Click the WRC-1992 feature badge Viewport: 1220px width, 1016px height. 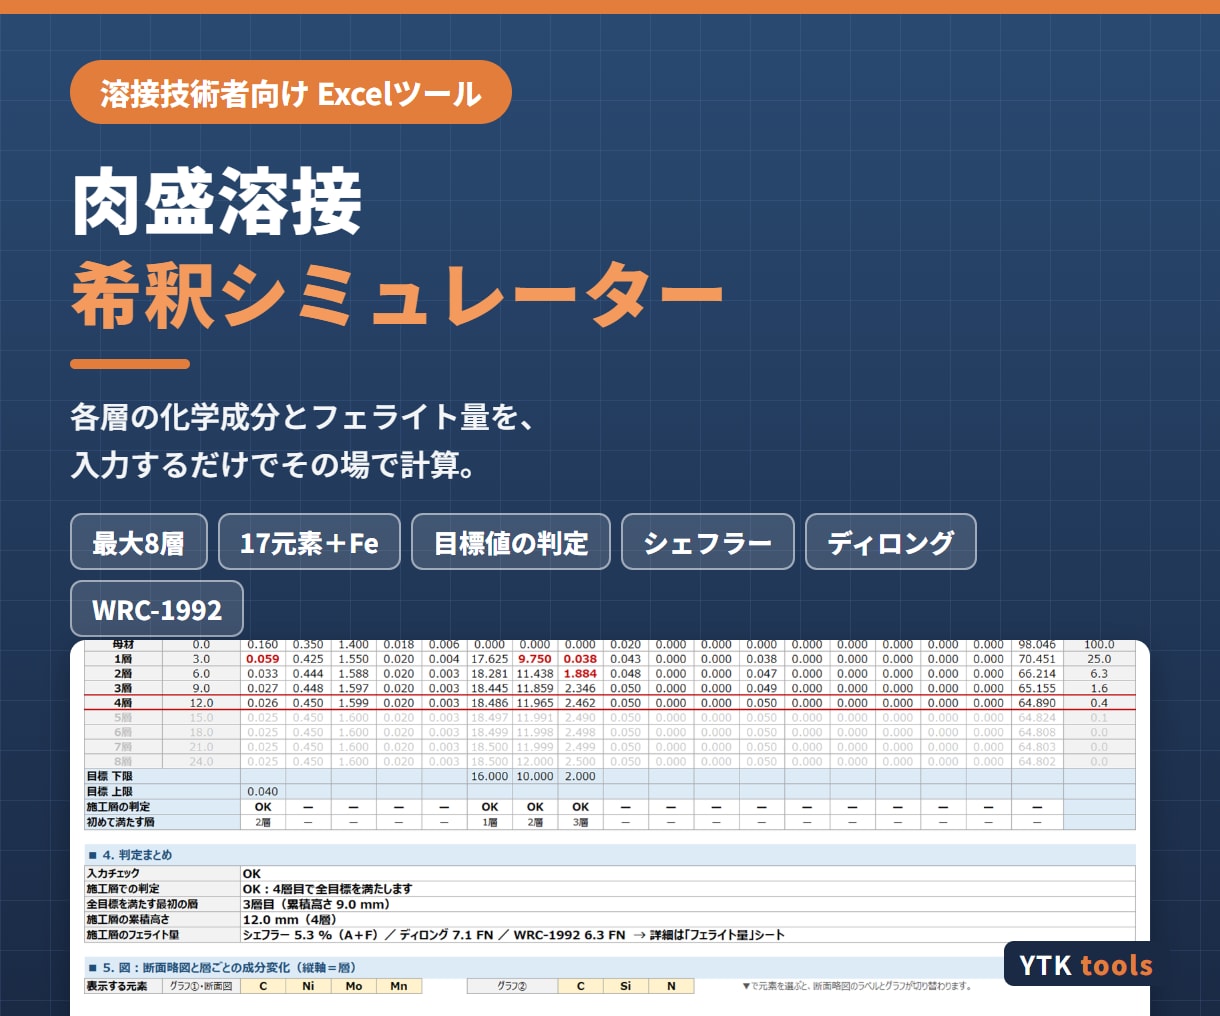[157, 609]
